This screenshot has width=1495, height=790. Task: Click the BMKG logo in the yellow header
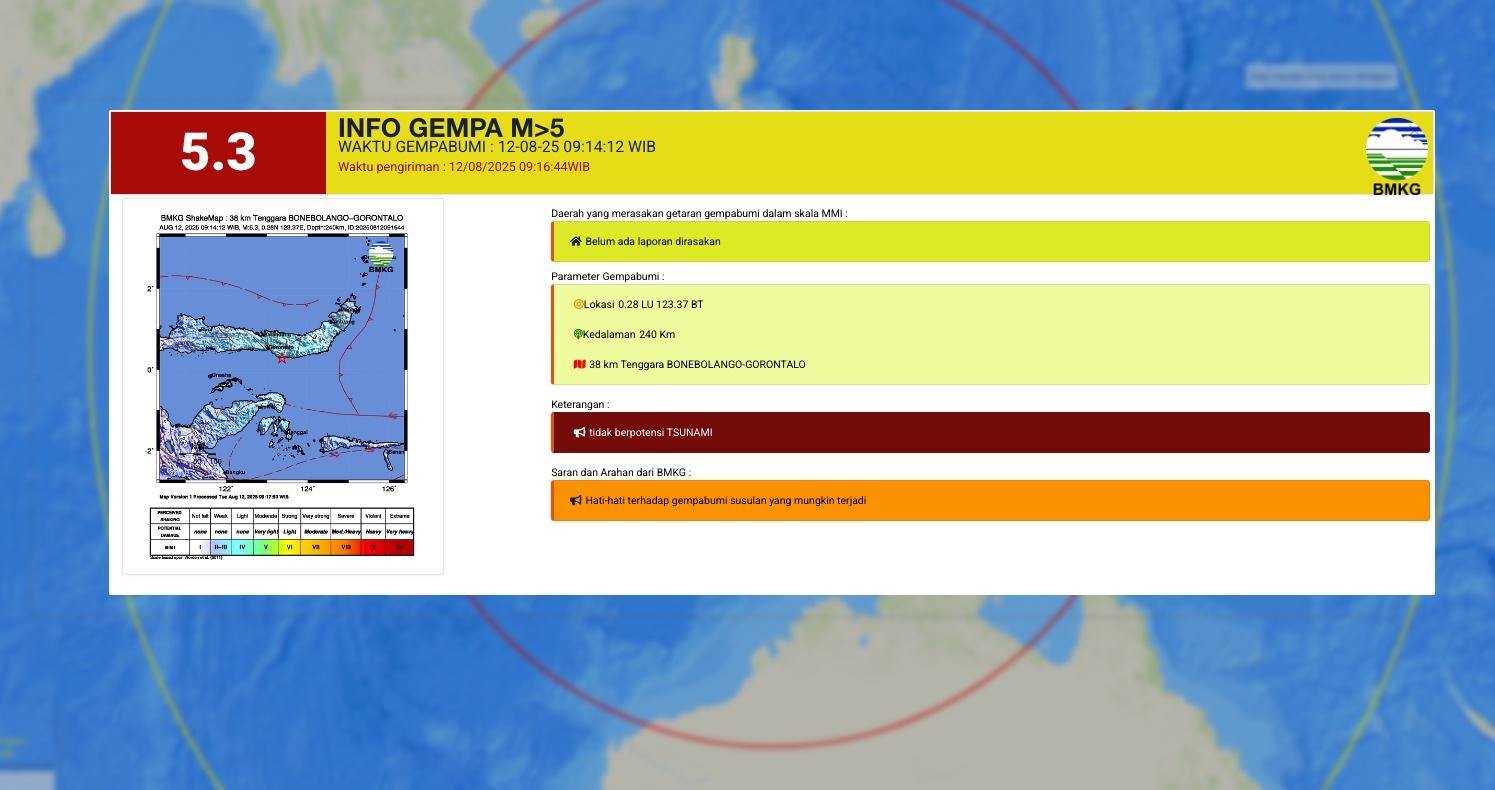click(x=1396, y=146)
